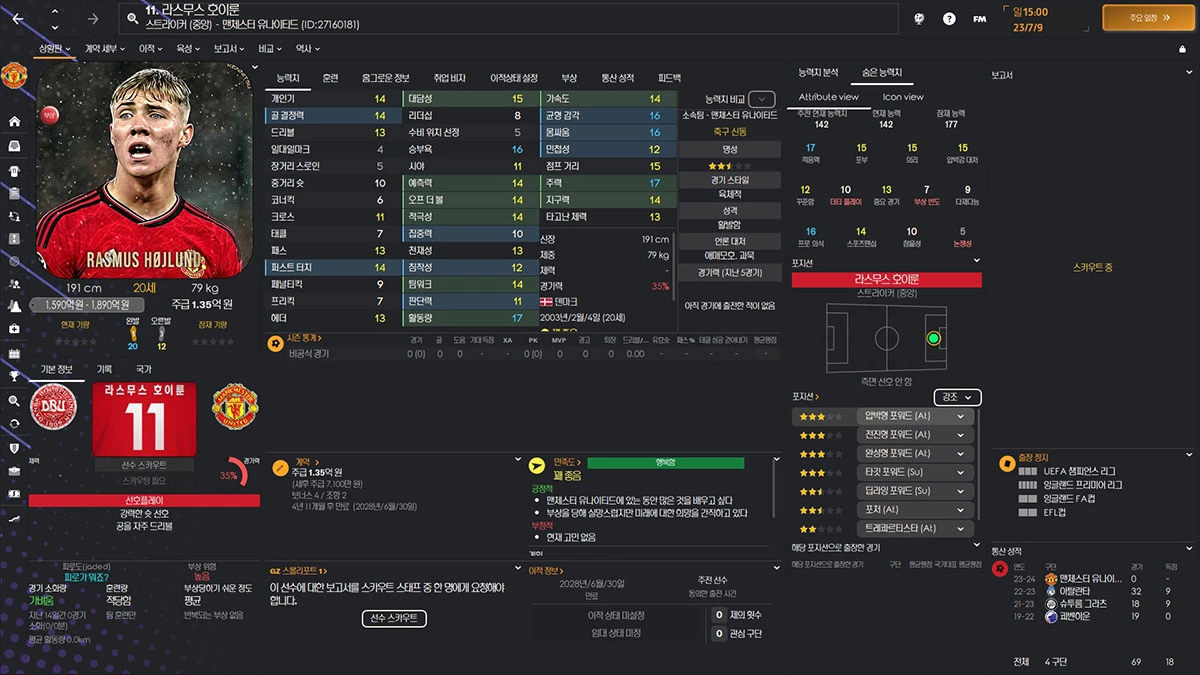Select the Icon view tab
Image resolution: width=1200 pixels, height=675 pixels.
coord(903,97)
